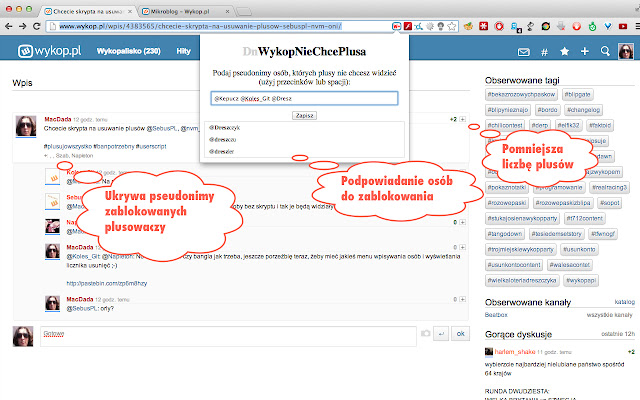Click the red download-arrow extension icon
The image size is (640, 400).
561,26
